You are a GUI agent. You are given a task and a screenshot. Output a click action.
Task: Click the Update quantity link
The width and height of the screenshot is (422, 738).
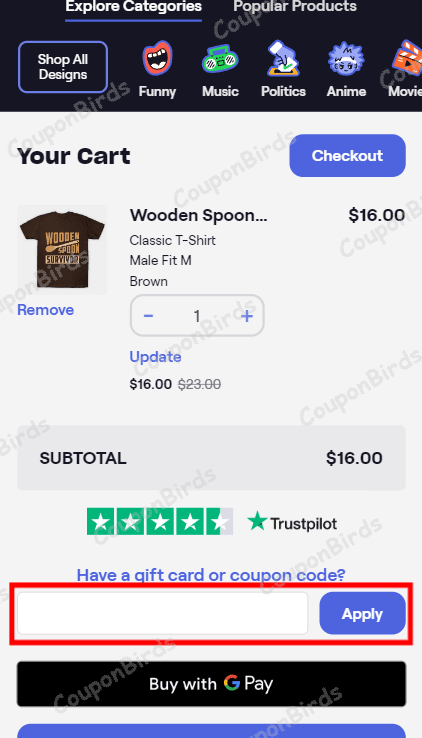(x=155, y=357)
